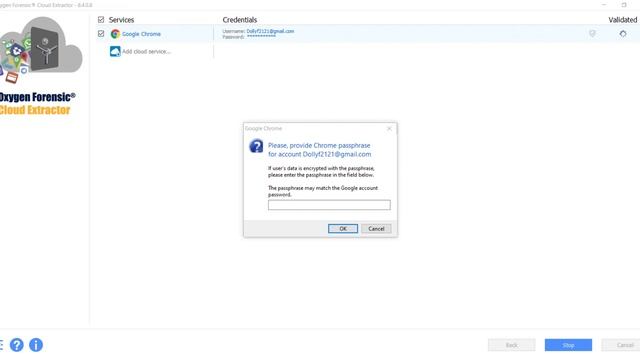This screenshot has height=360, width=640.
Task: Click the disabled Back button
Action: coord(511,345)
